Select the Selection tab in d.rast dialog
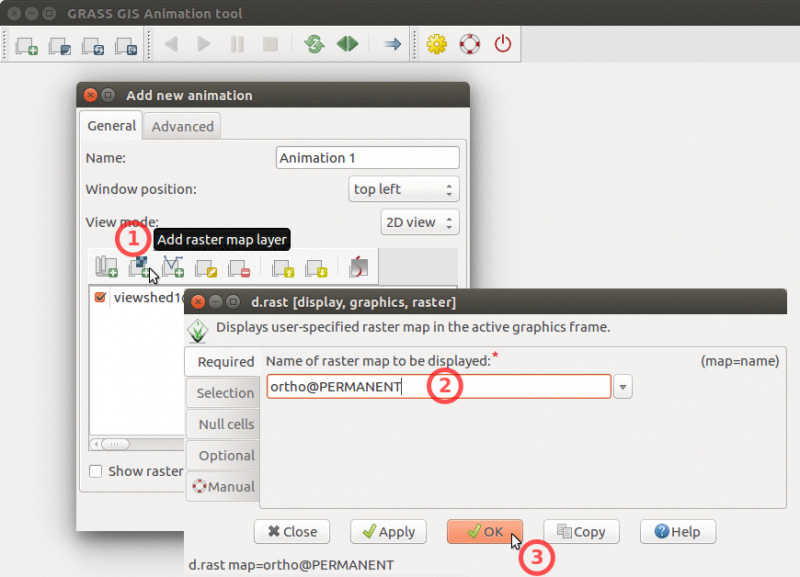Screen dimensions: 800x577 225,393
